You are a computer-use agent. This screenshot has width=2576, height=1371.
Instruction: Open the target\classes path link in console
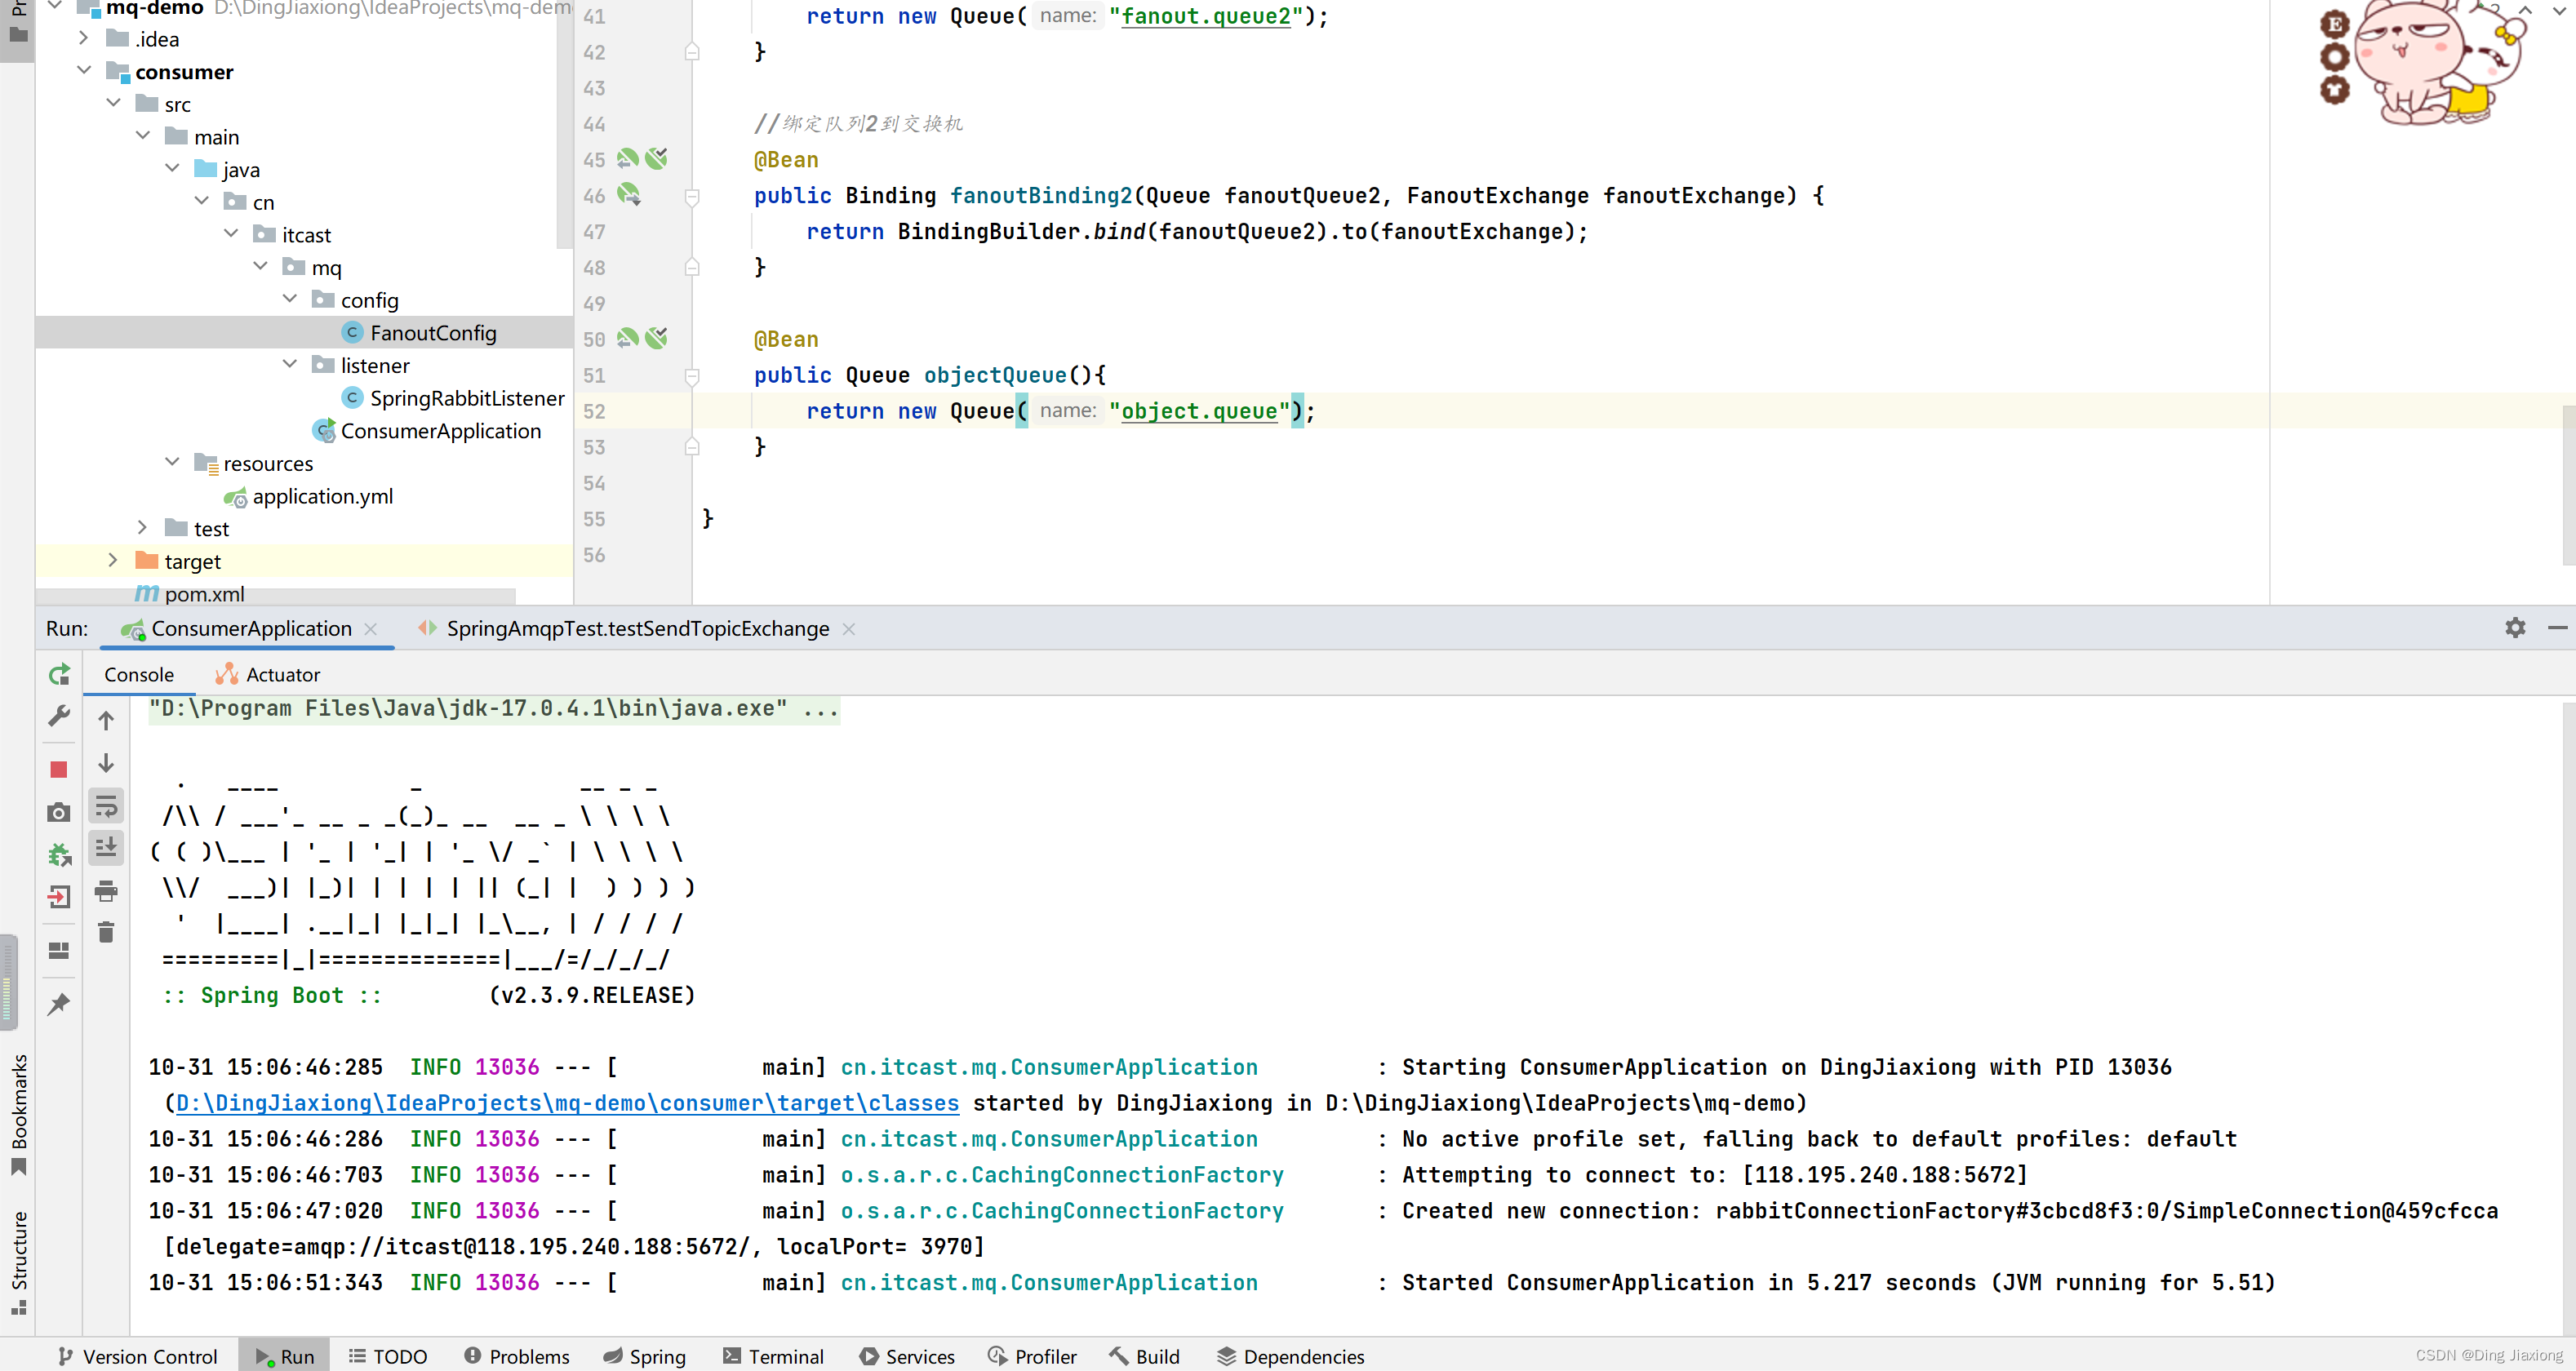pyautogui.click(x=567, y=1102)
